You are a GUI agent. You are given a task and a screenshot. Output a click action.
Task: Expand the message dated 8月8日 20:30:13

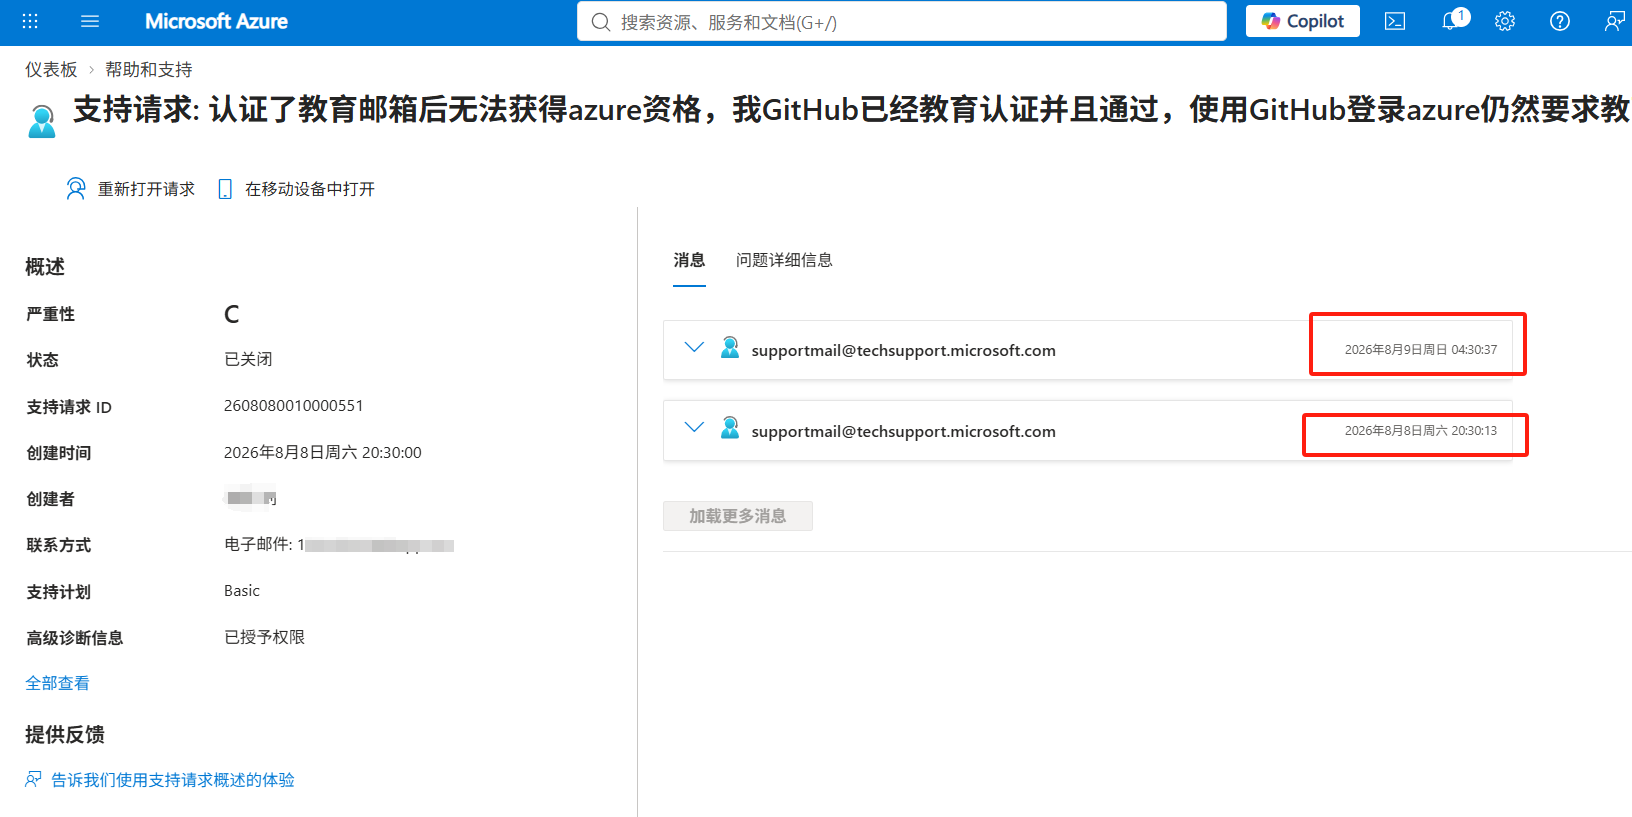(694, 427)
